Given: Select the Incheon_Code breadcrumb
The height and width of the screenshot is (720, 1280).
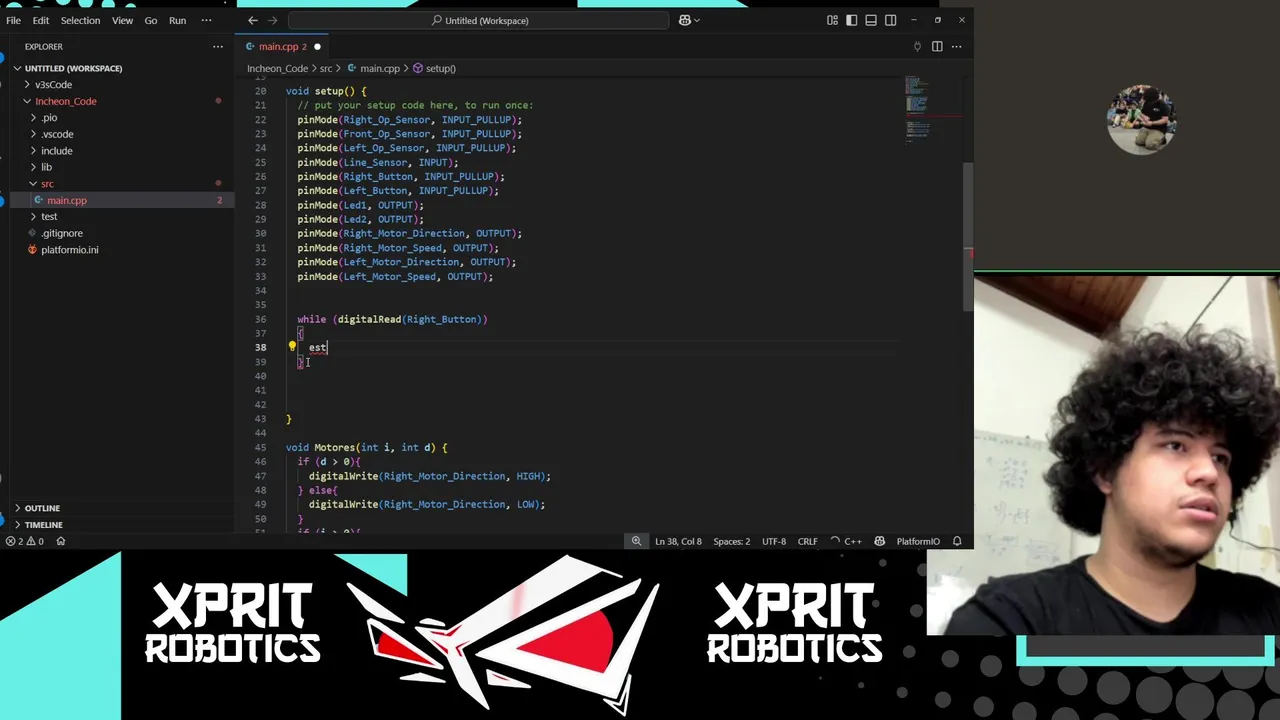Looking at the screenshot, I should click(277, 68).
